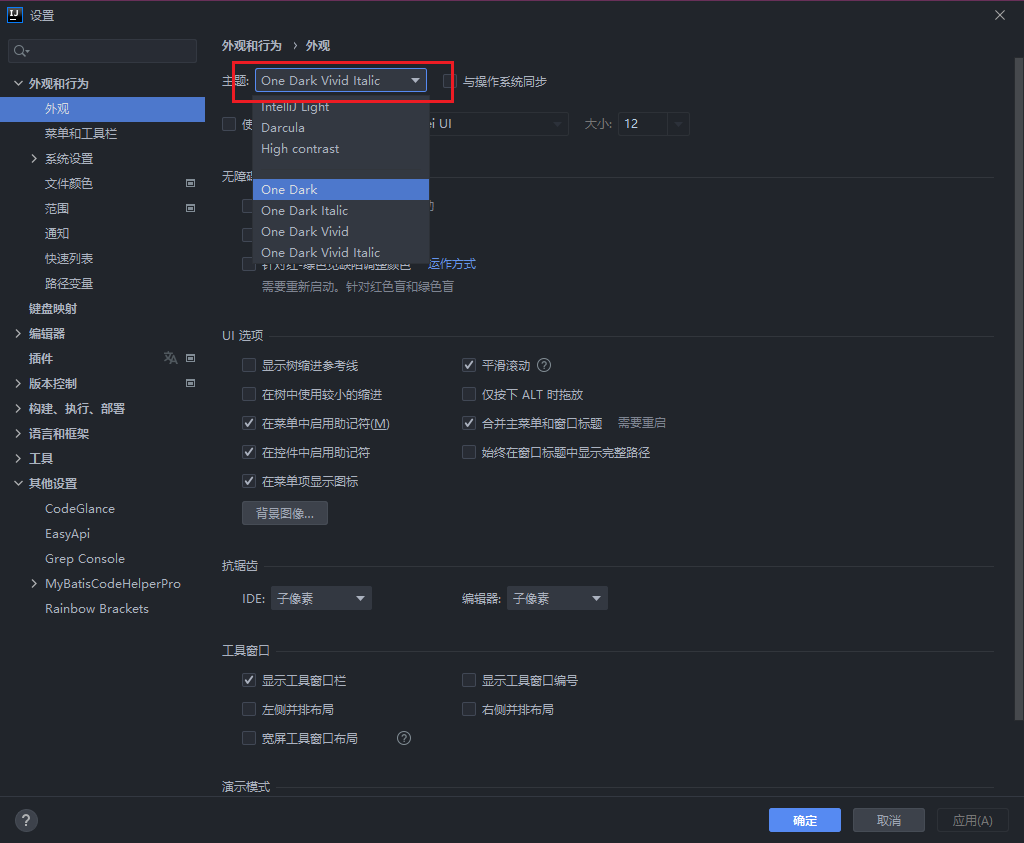
Task: Select One Dark Italic theme option
Action: click(341, 210)
